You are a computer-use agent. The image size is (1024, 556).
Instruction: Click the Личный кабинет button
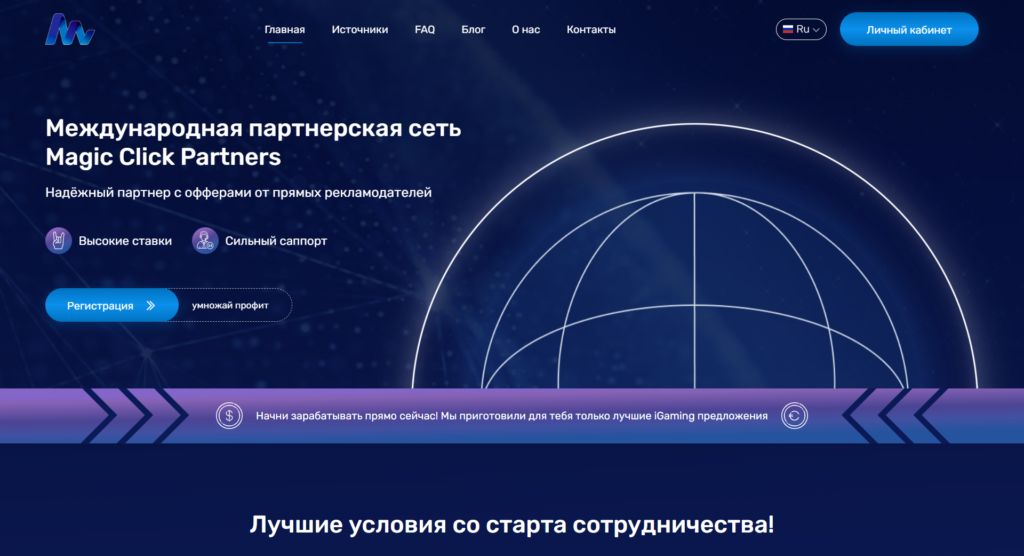coord(909,29)
